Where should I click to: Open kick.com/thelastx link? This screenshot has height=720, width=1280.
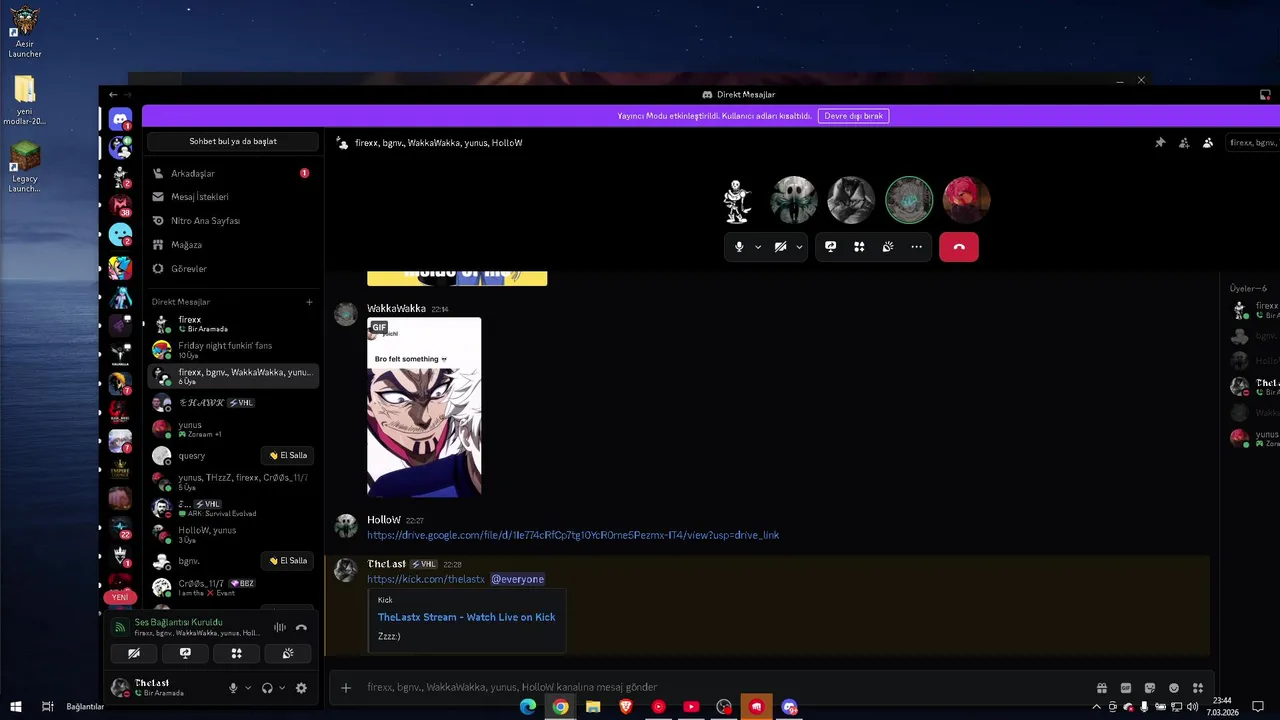[x=426, y=579]
